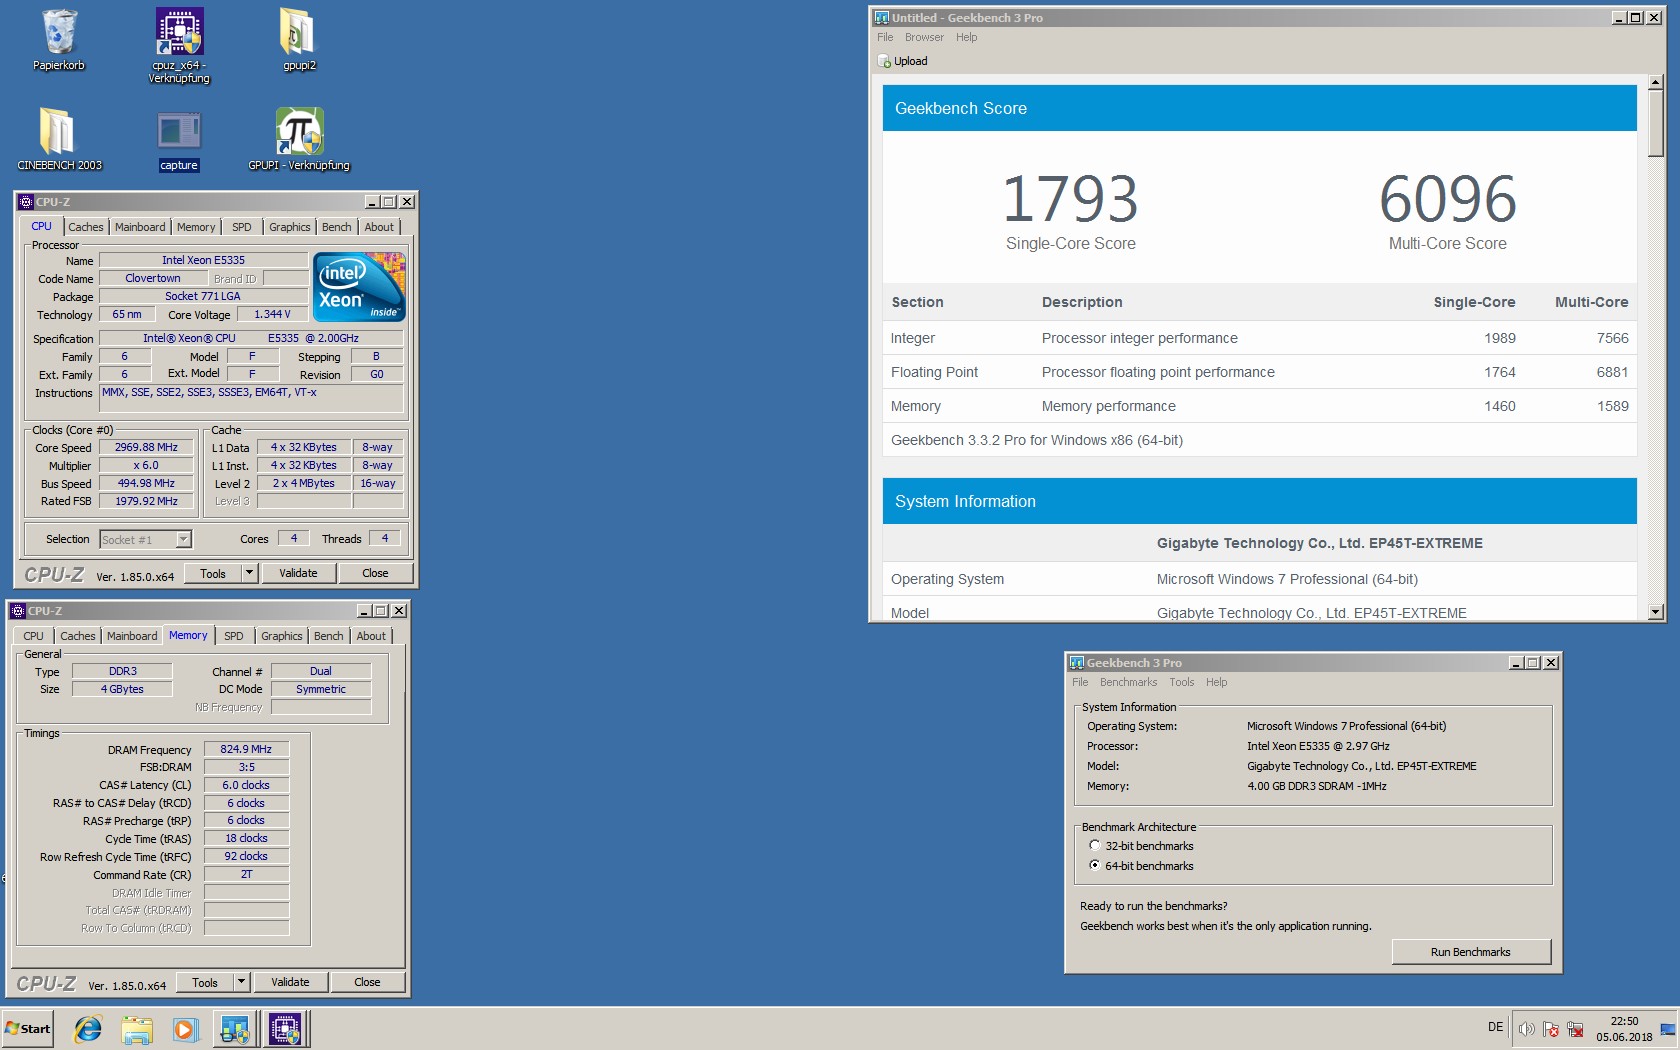This screenshot has height=1050, width=1680.
Task: Open Windows Explorer from taskbar
Action: click(137, 1029)
